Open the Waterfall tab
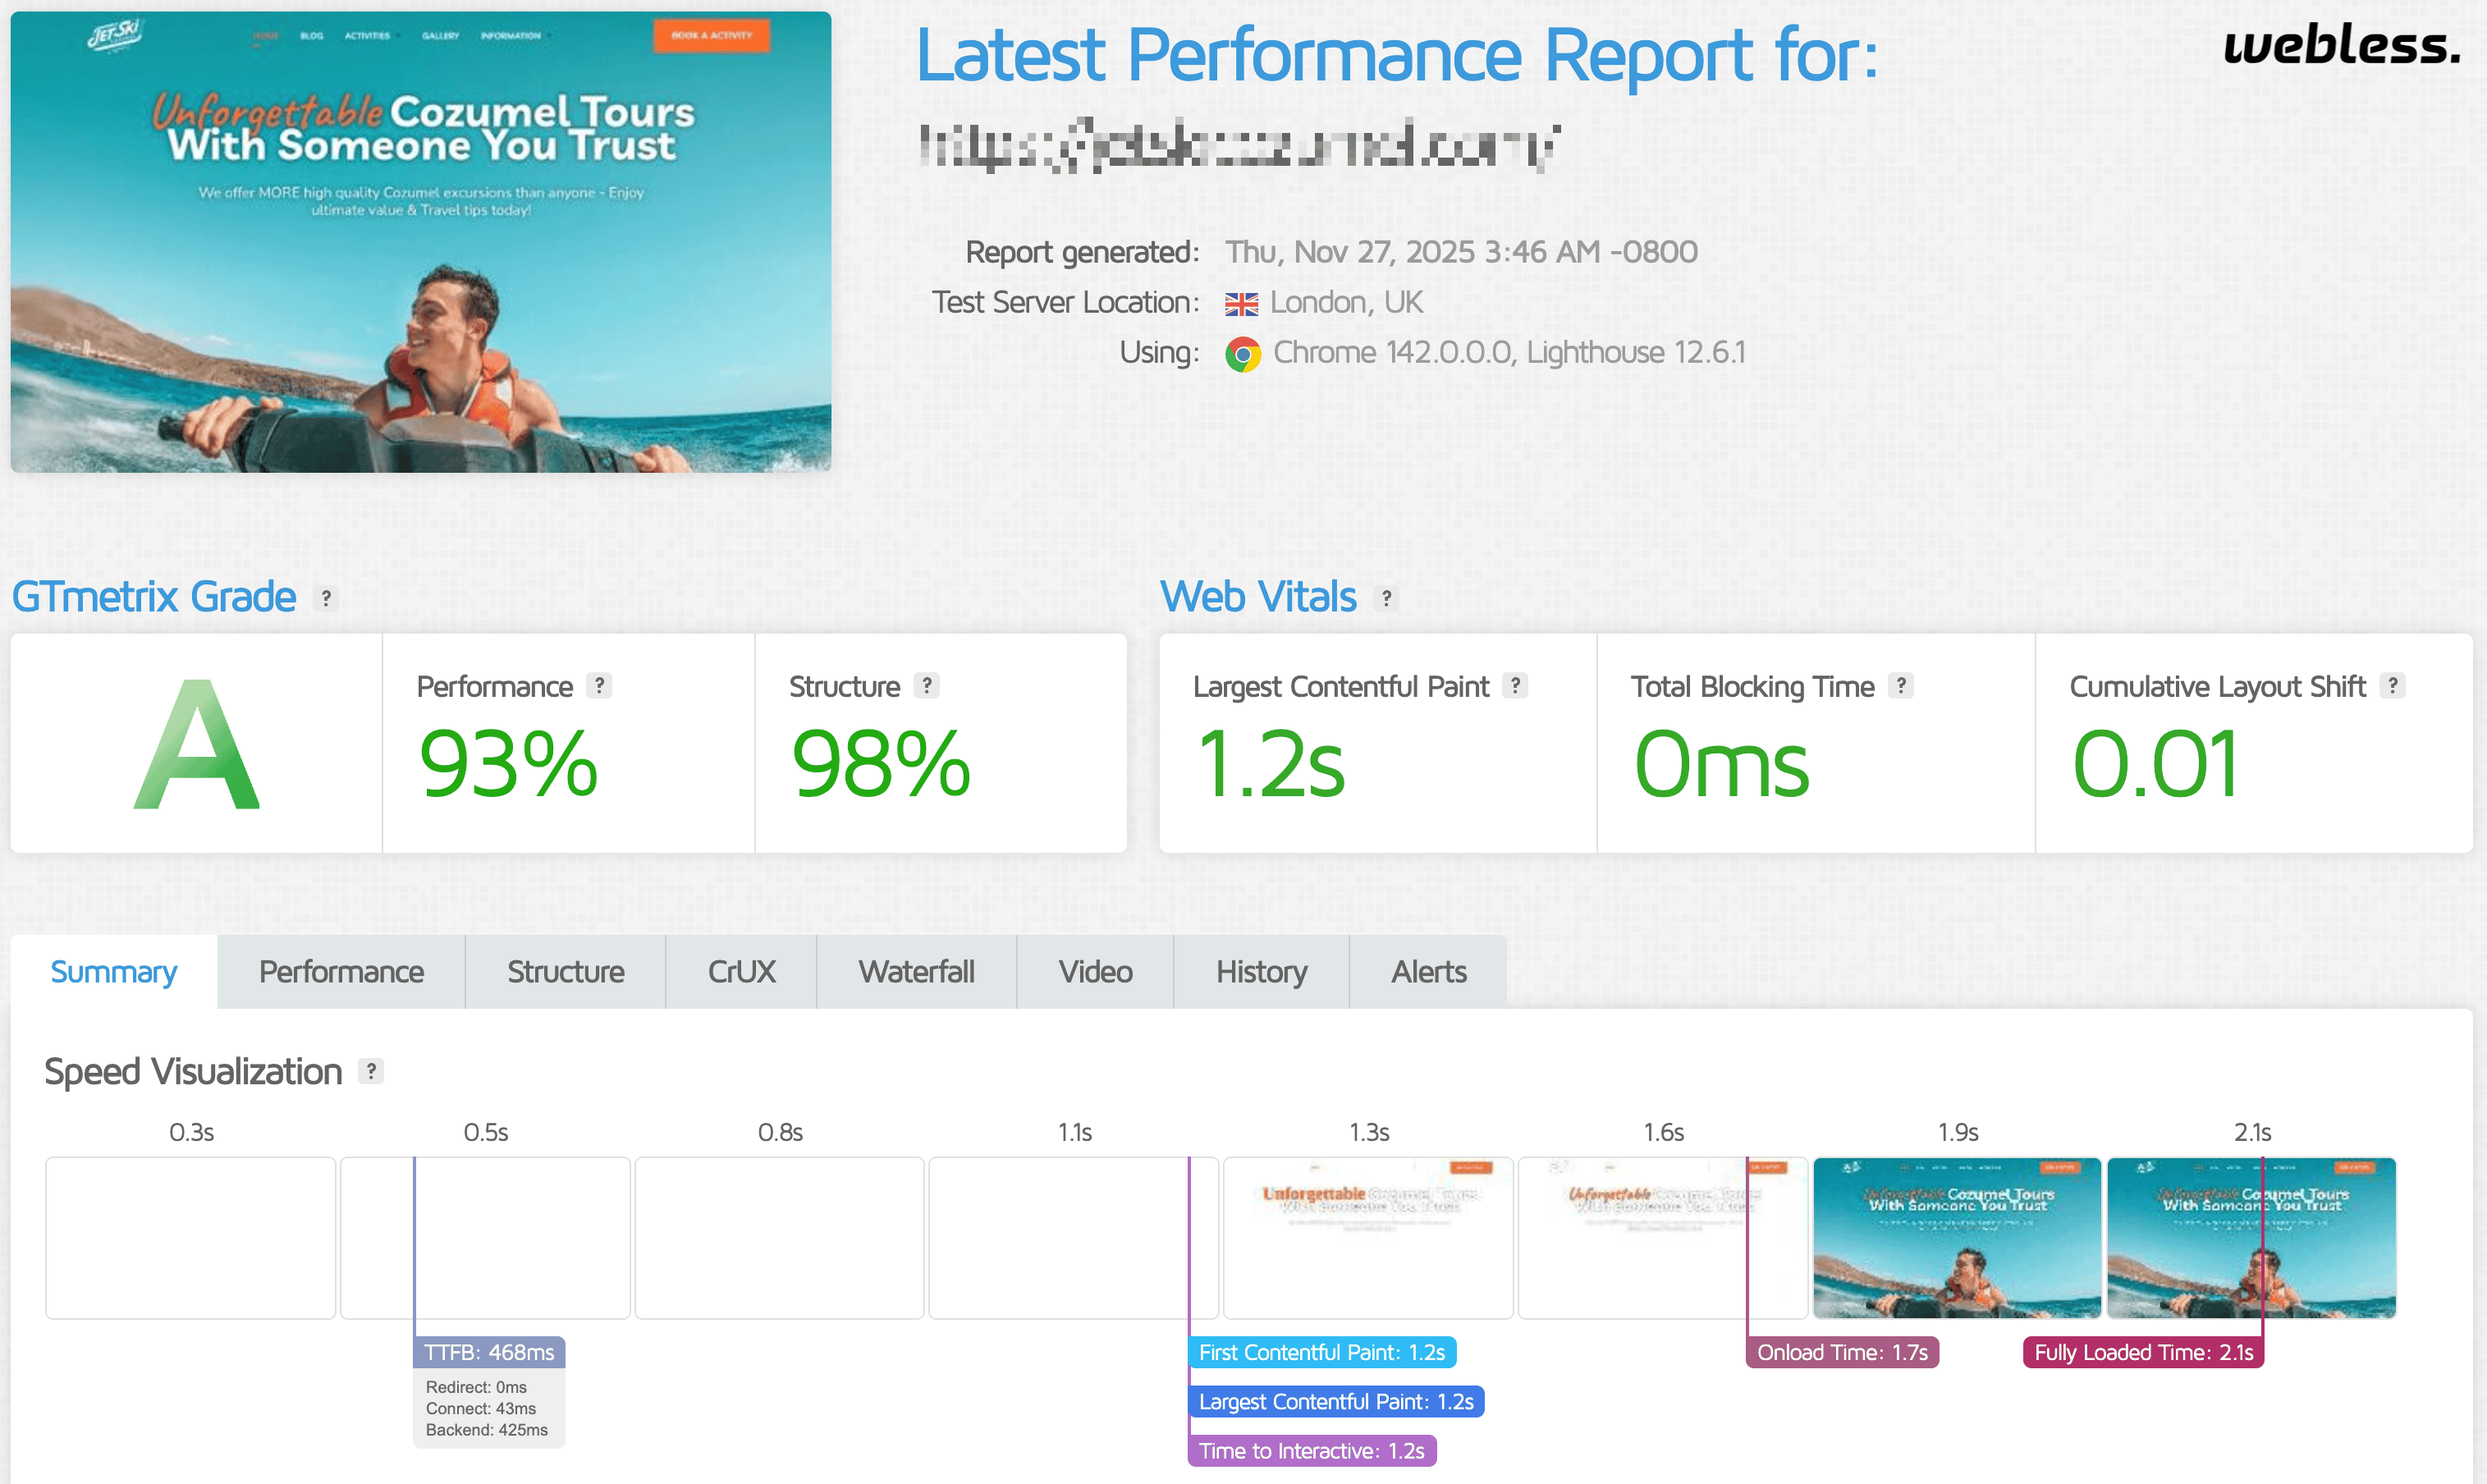 point(916,972)
